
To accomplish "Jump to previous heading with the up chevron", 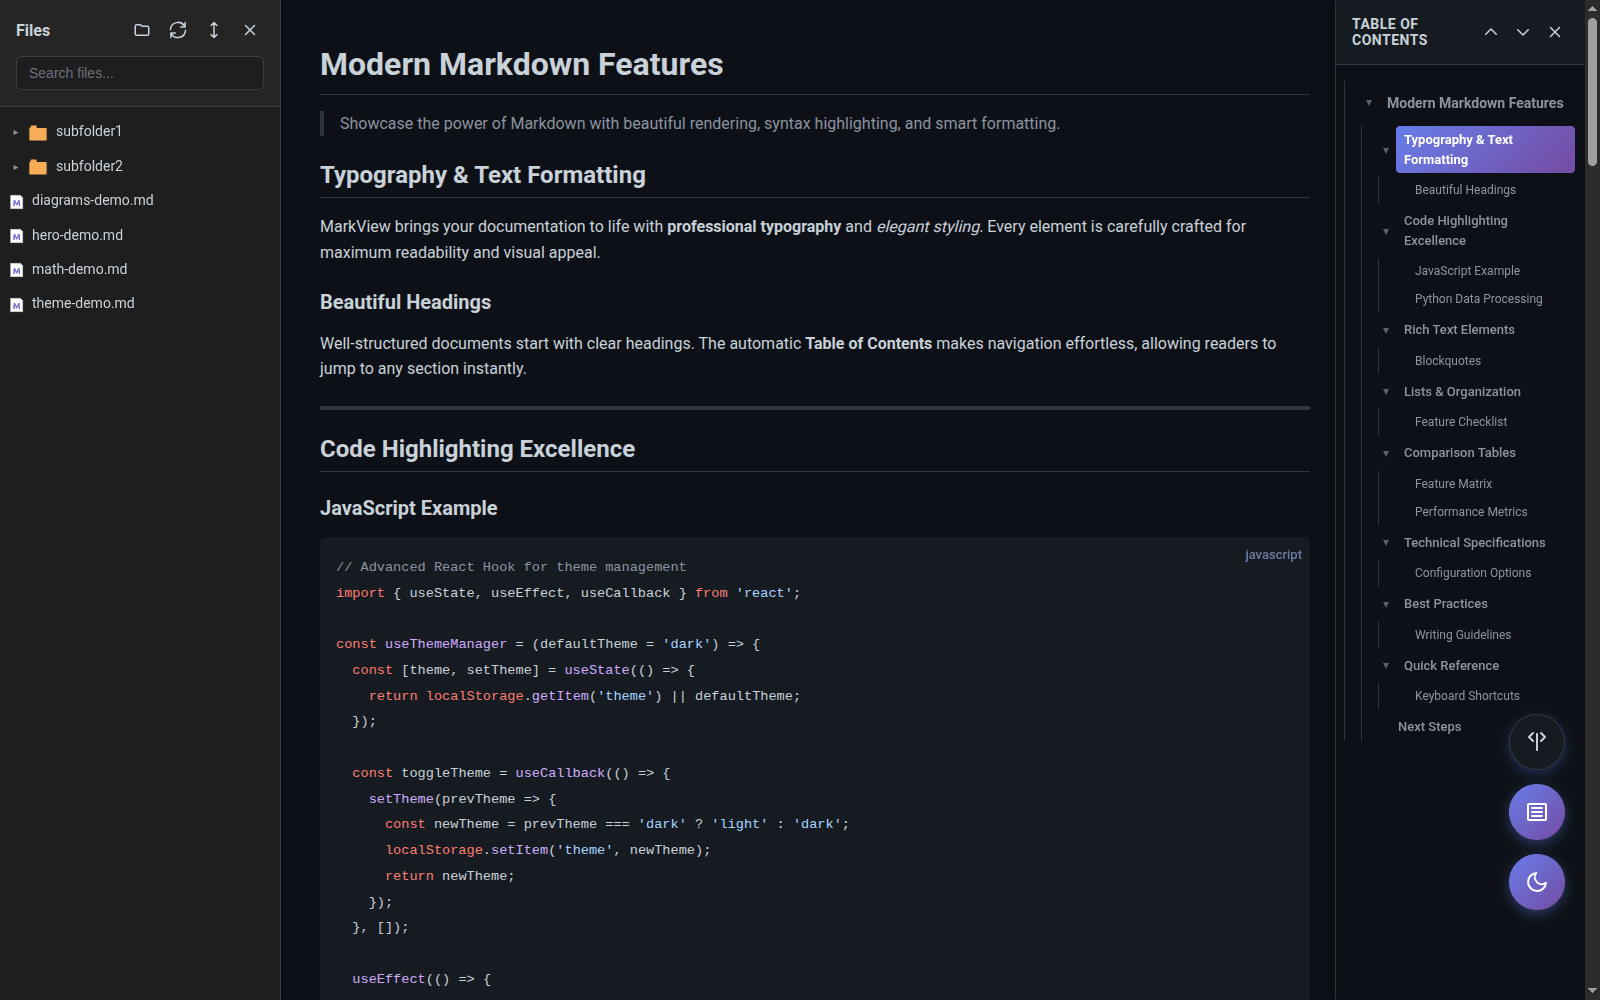I will point(1490,32).
